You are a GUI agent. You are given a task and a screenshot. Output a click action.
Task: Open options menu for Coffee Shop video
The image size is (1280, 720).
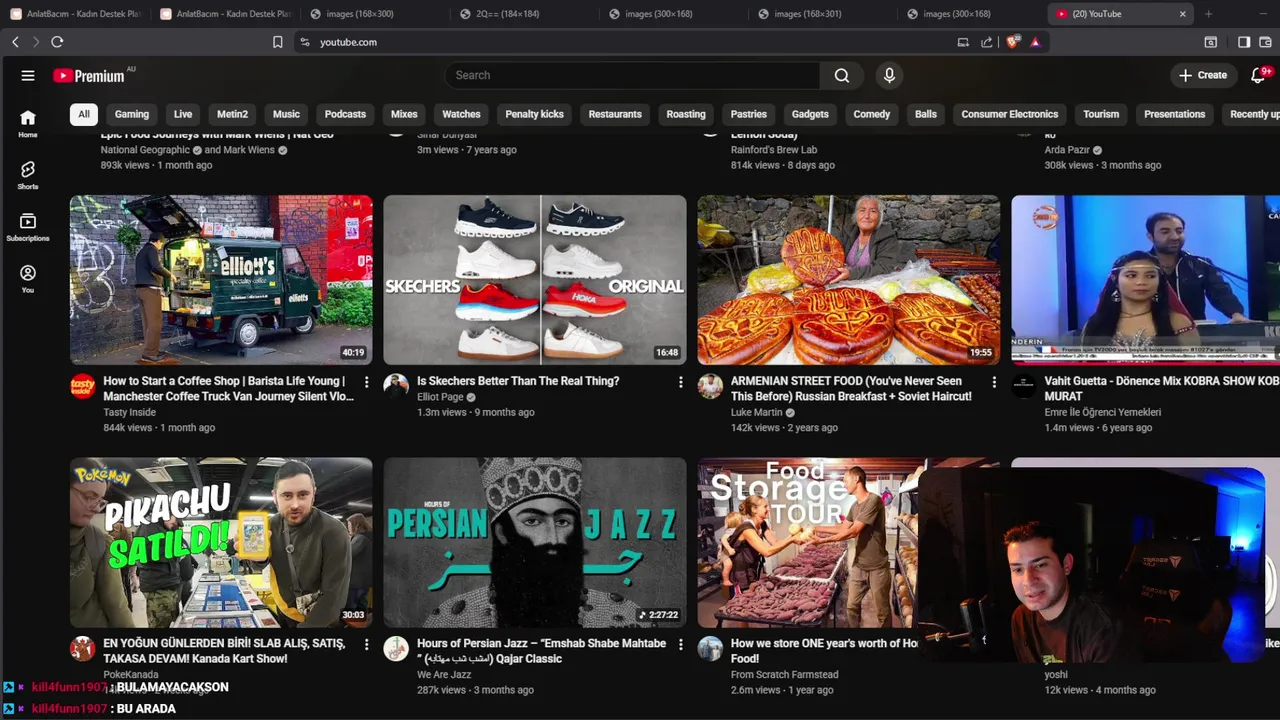366,382
